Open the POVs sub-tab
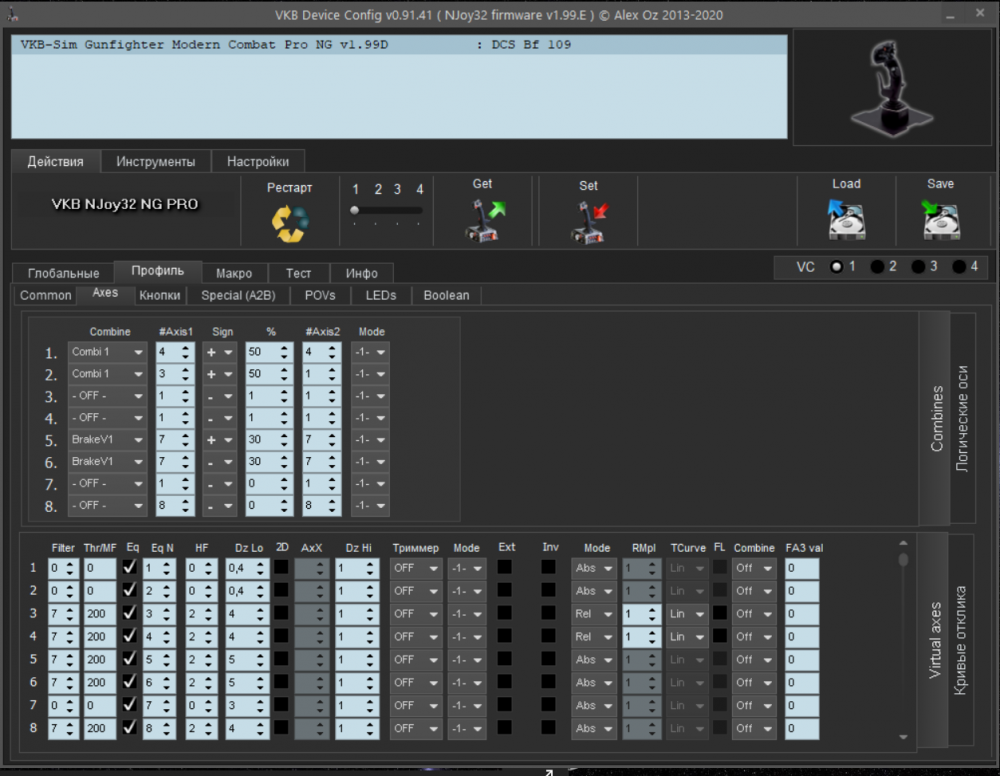Screen dimensions: 1000x776 pyautogui.click(x=320, y=295)
